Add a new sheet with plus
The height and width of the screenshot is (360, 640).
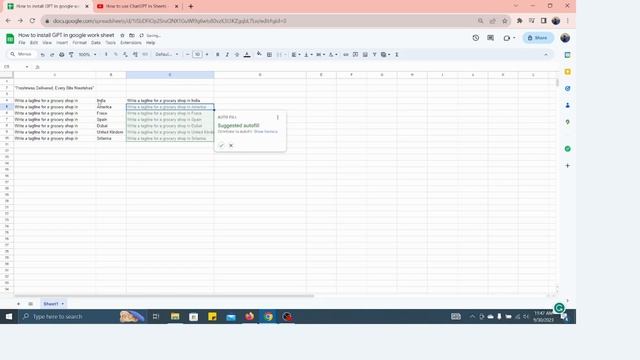(x=18, y=304)
